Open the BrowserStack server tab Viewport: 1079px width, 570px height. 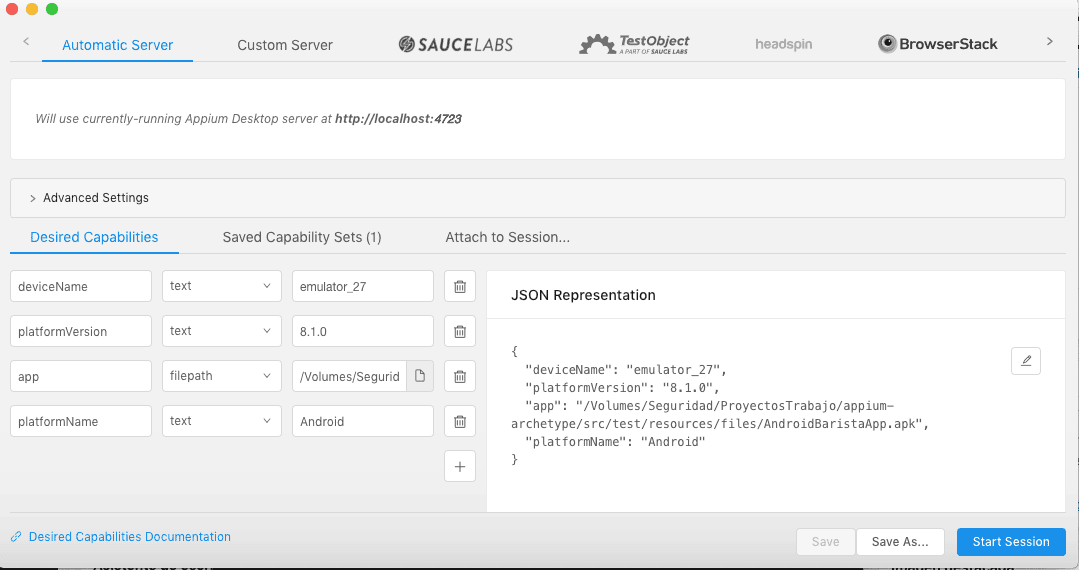pos(937,44)
